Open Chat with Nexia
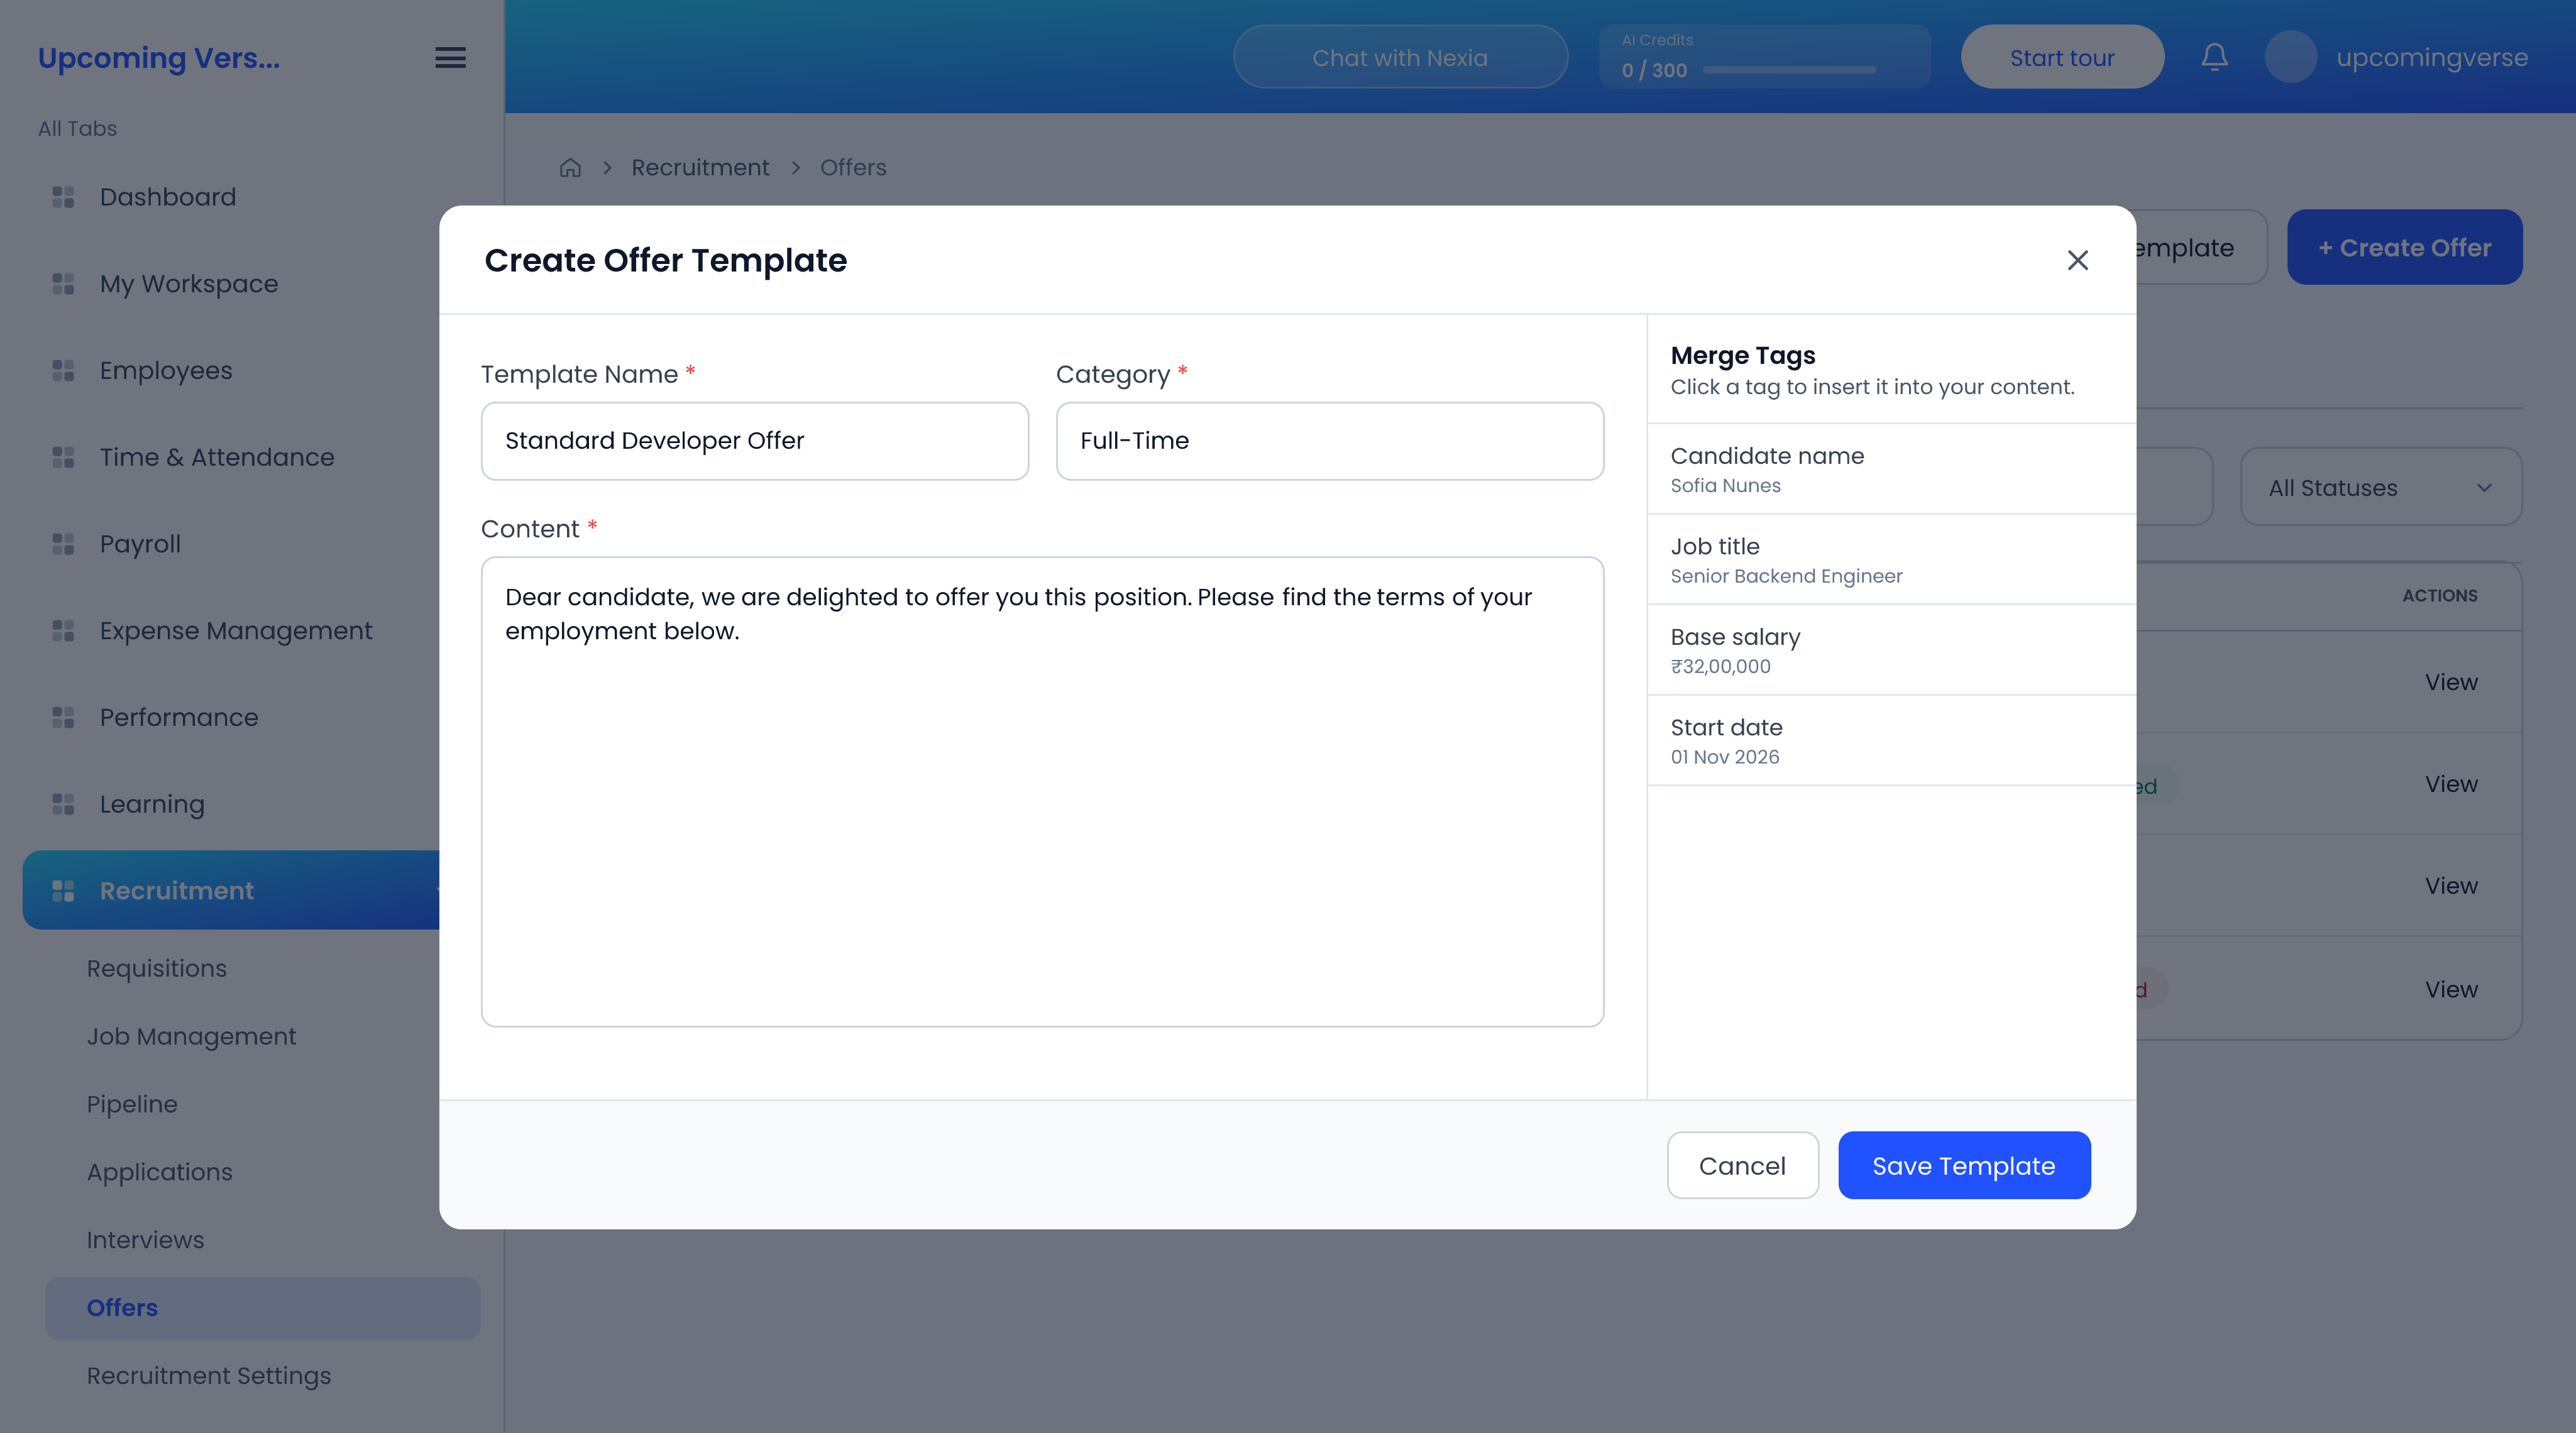The image size is (2576, 1433). tap(1400, 57)
